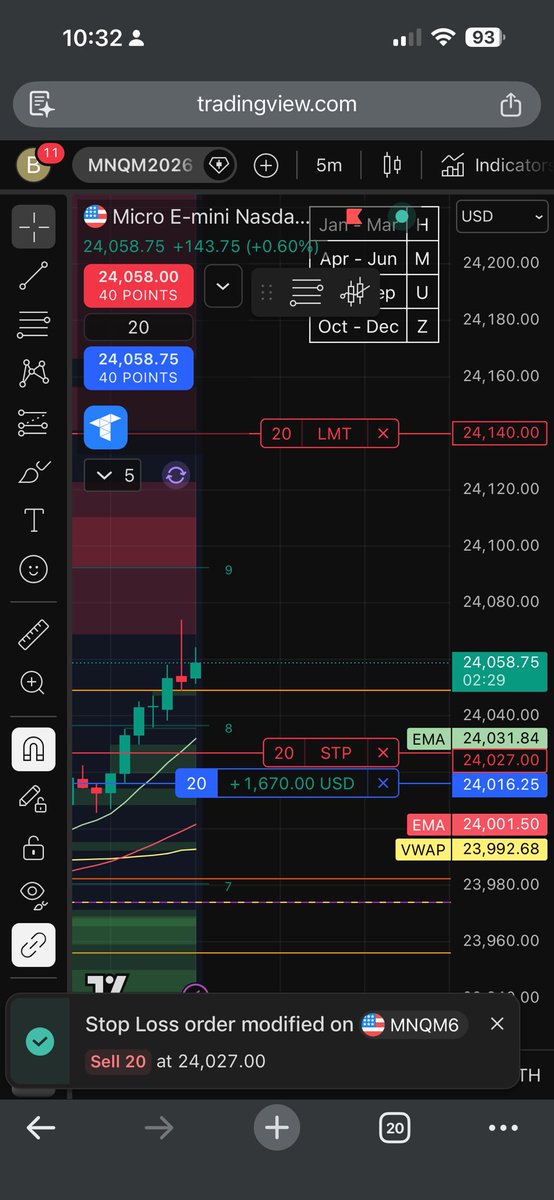
Task: Hide all drawings with eye icon
Action: [33, 894]
